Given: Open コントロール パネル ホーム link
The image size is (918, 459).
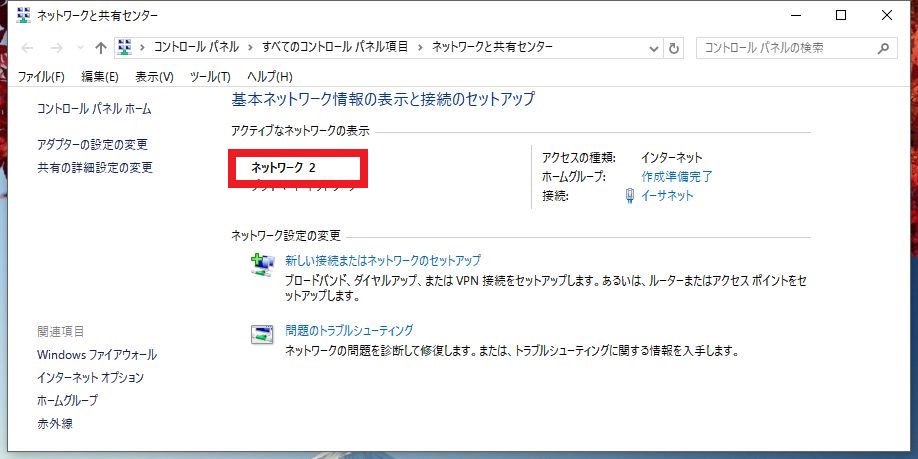Looking at the screenshot, I should (x=94, y=109).
